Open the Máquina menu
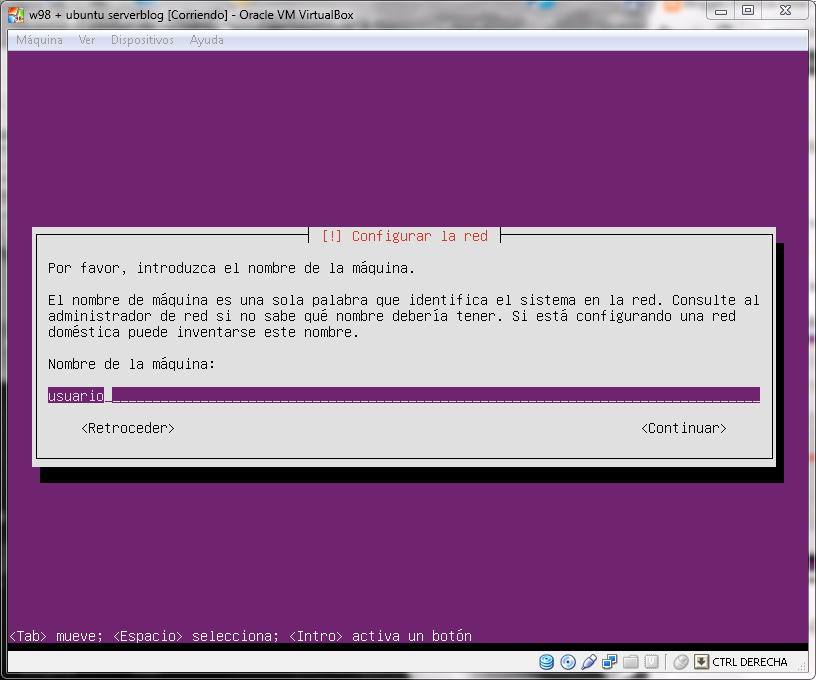 tap(39, 40)
